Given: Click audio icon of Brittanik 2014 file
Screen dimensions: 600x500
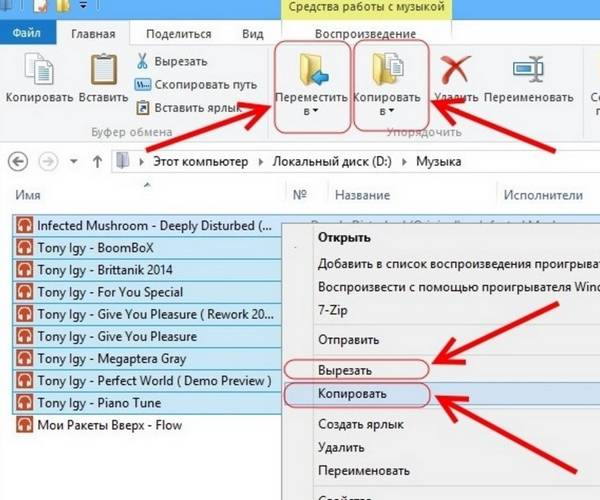Looking at the screenshot, I should point(24,270).
